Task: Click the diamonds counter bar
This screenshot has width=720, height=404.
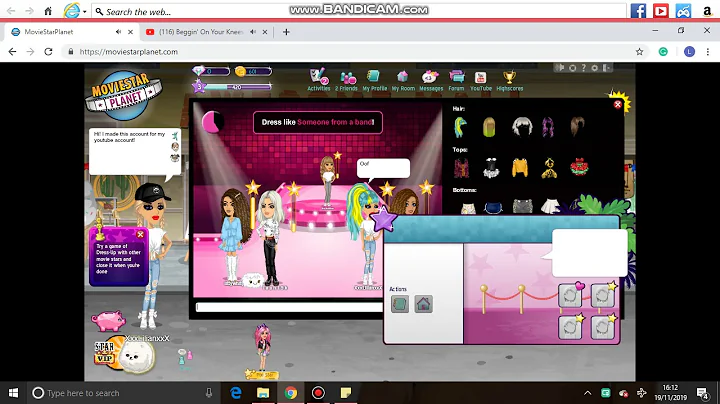Action: click(x=211, y=71)
